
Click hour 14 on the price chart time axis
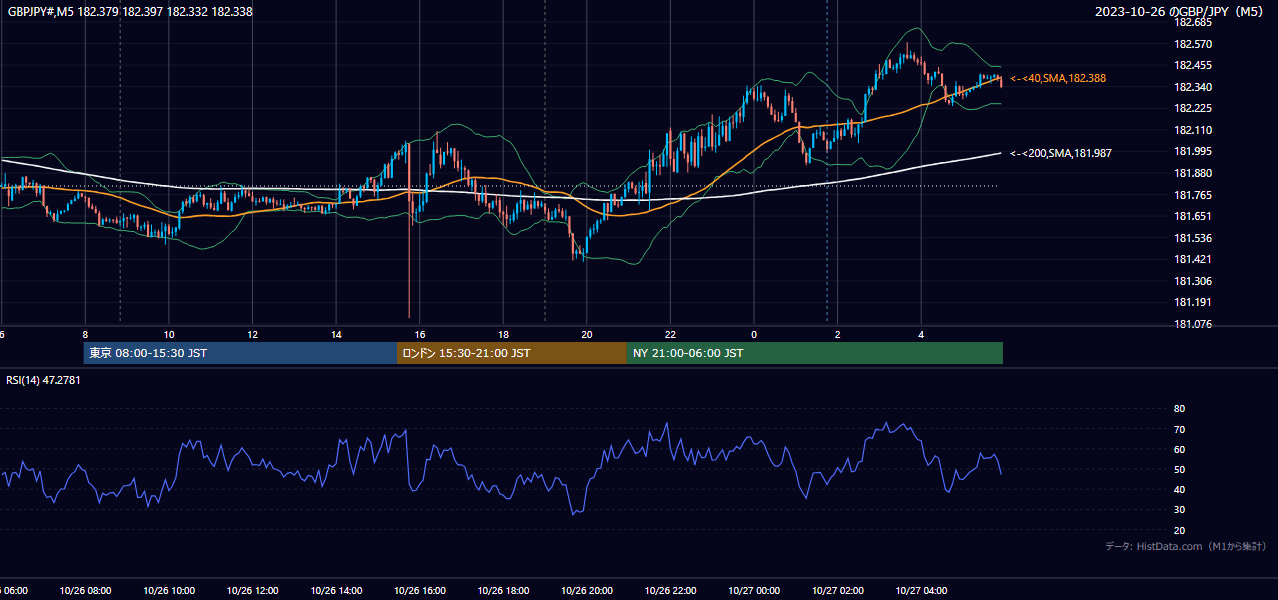pyautogui.click(x=336, y=335)
